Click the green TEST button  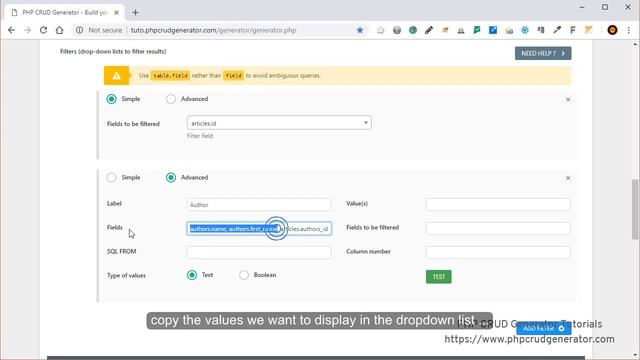[x=439, y=277]
